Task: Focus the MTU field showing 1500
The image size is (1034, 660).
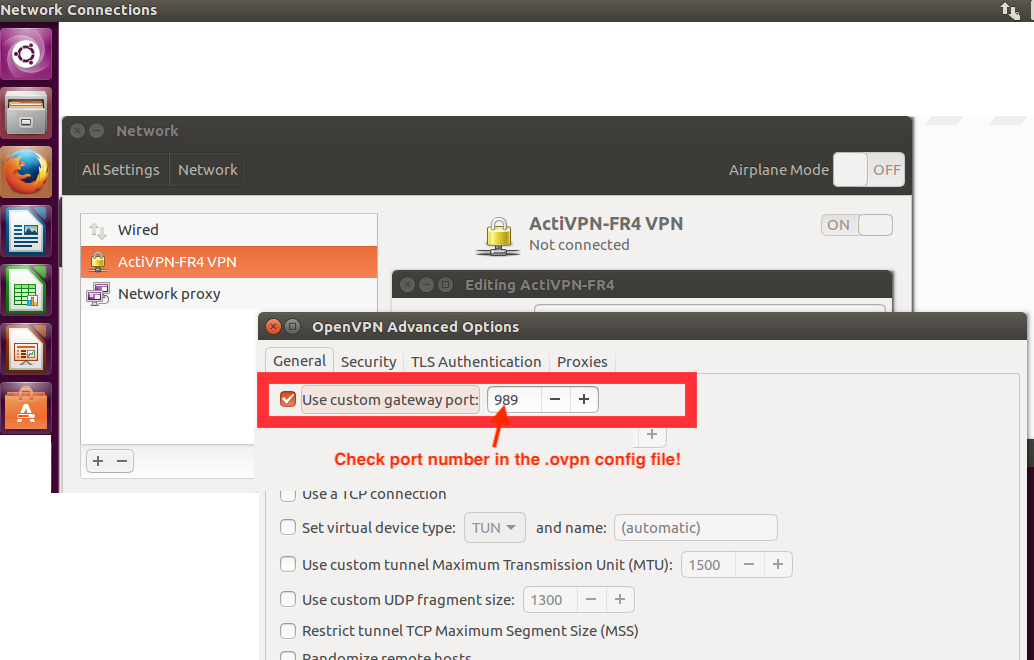Action: [708, 564]
